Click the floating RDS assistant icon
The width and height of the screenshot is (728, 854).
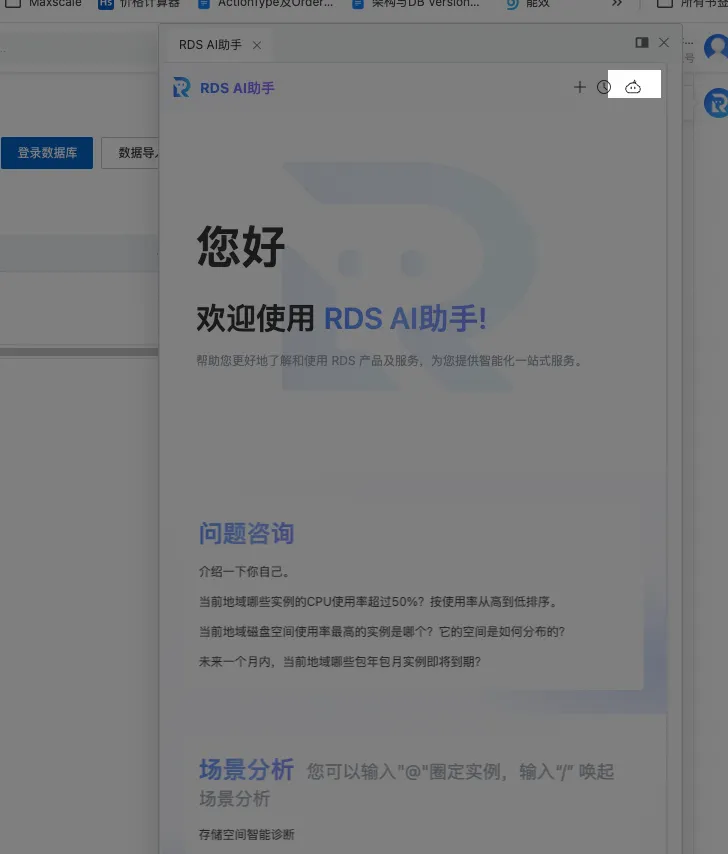click(x=716, y=103)
